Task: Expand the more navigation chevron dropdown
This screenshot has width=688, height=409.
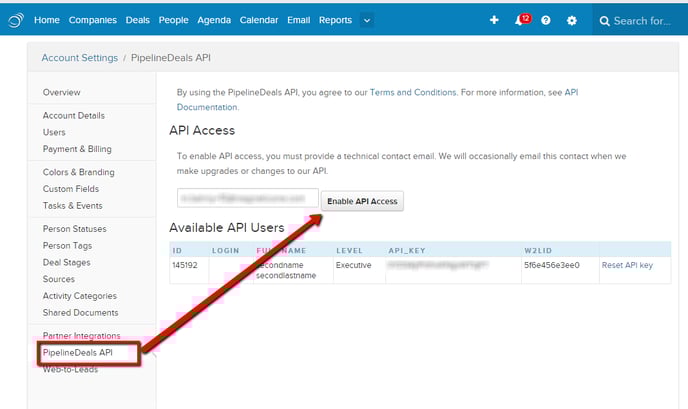Action: tap(367, 20)
